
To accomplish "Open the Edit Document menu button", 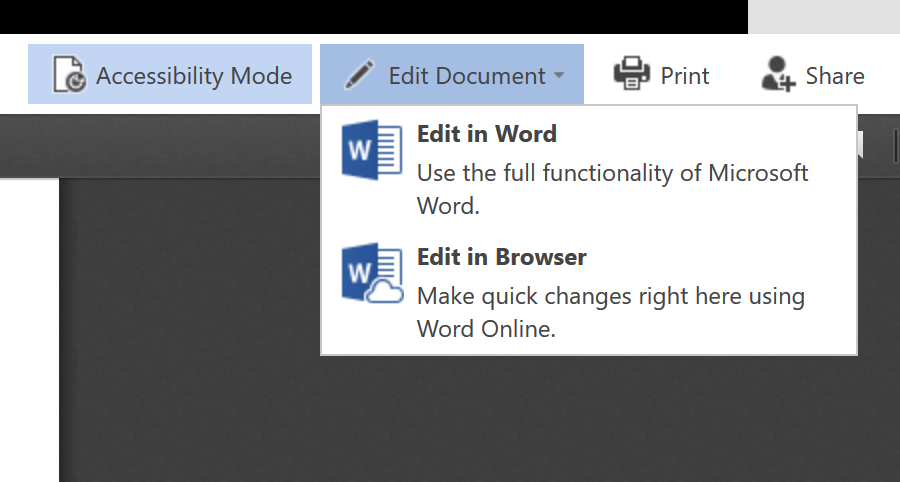I will (x=452, y=74).
